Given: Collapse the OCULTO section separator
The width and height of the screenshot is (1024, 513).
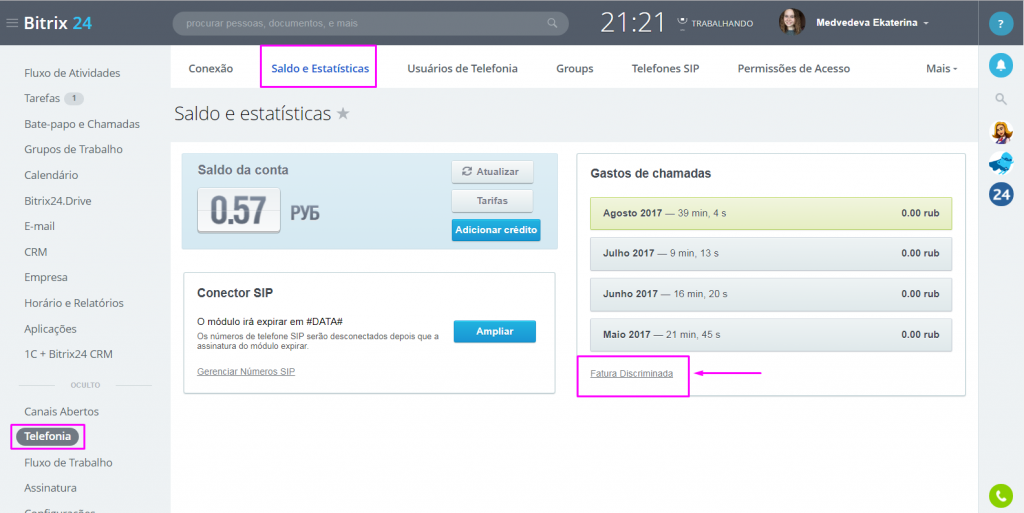Looking at the screenshot, I should (x=85, y=385).
